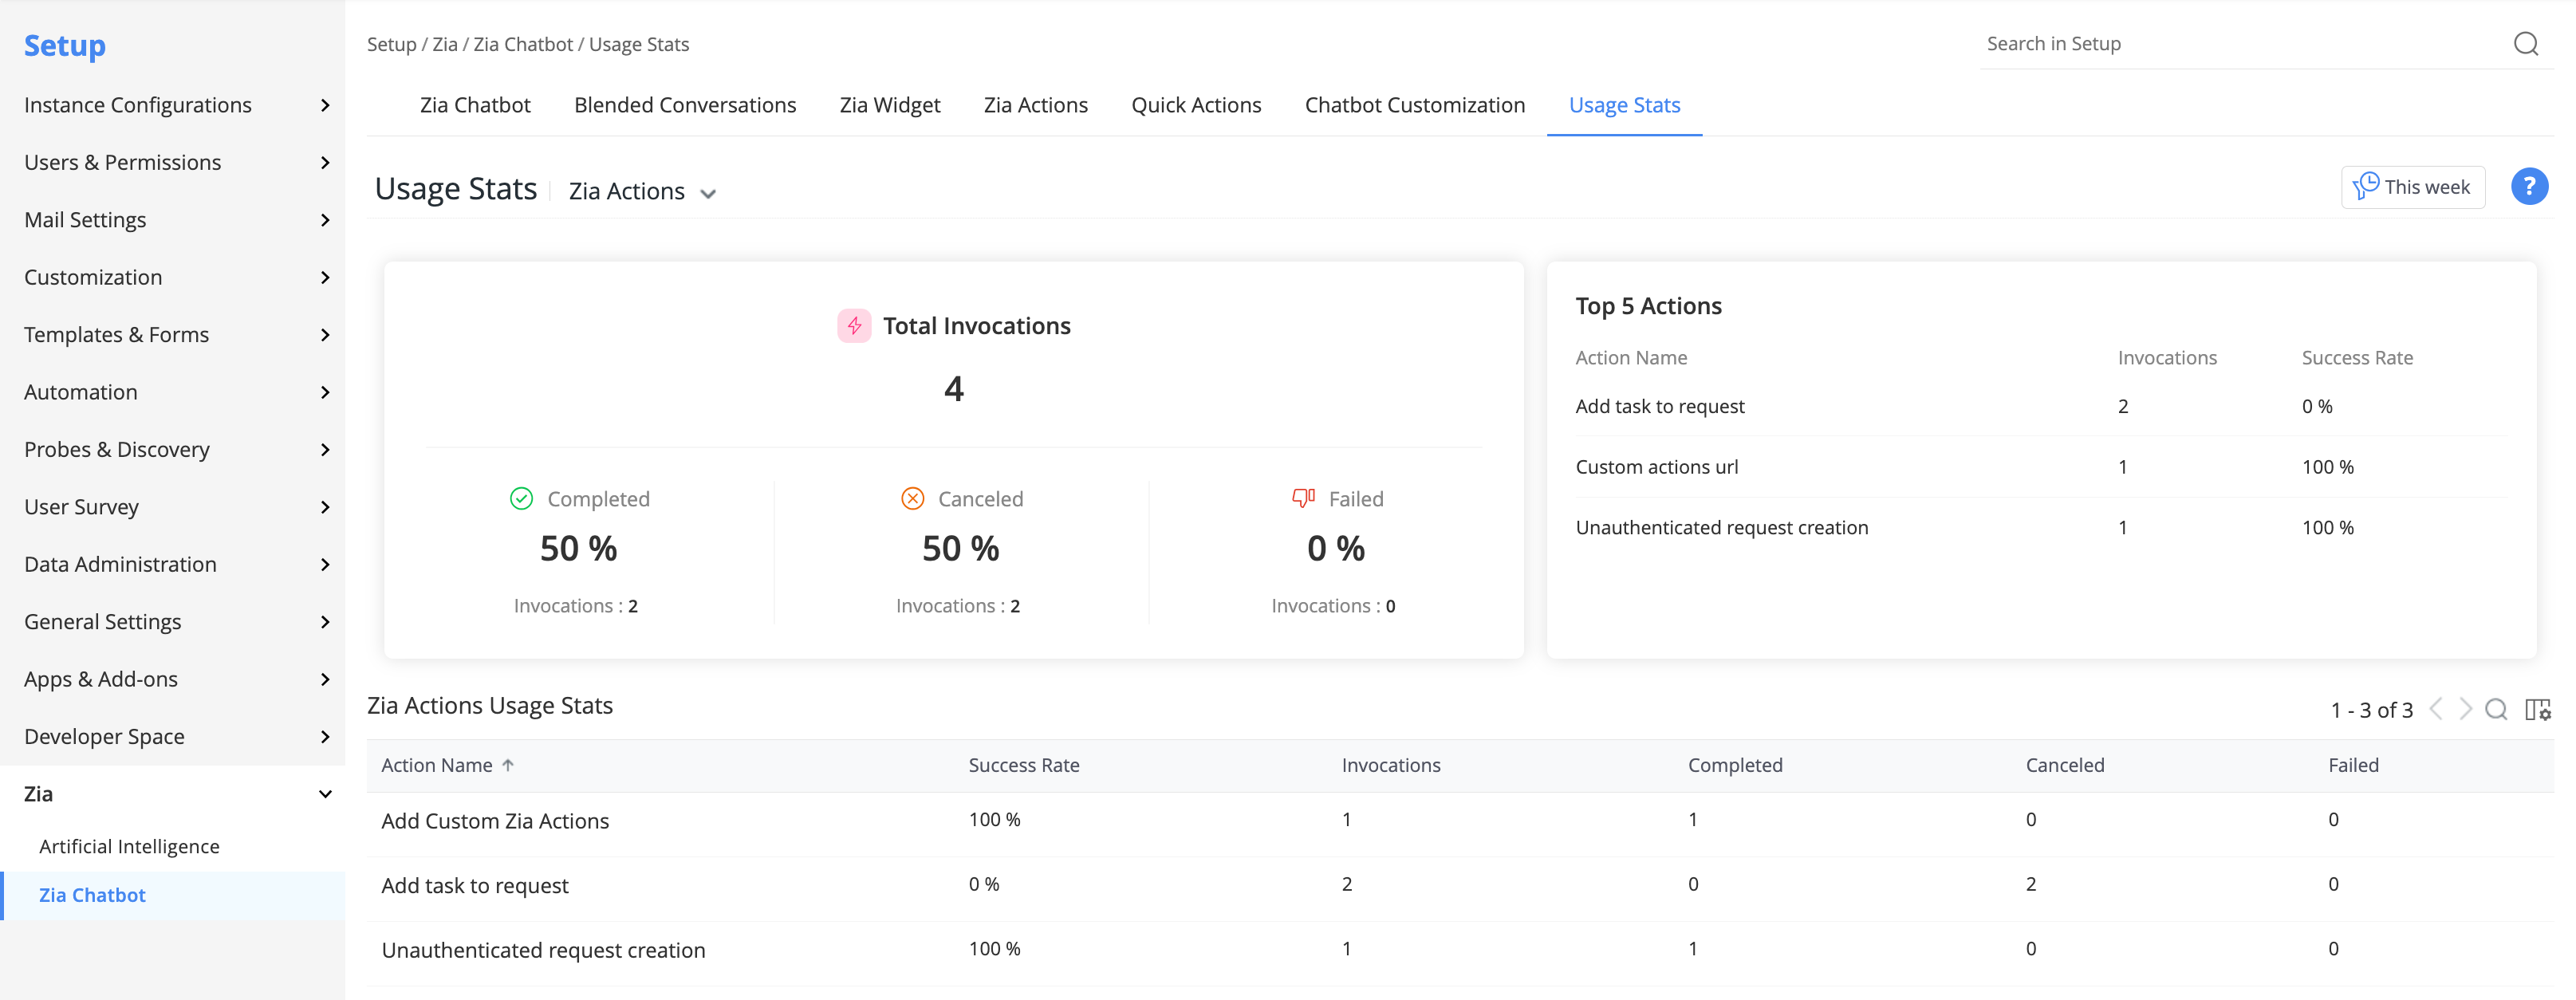Click the Success Rate column header
The width and height of the screenshot is (2576, 1000).
click(1023, 765)
